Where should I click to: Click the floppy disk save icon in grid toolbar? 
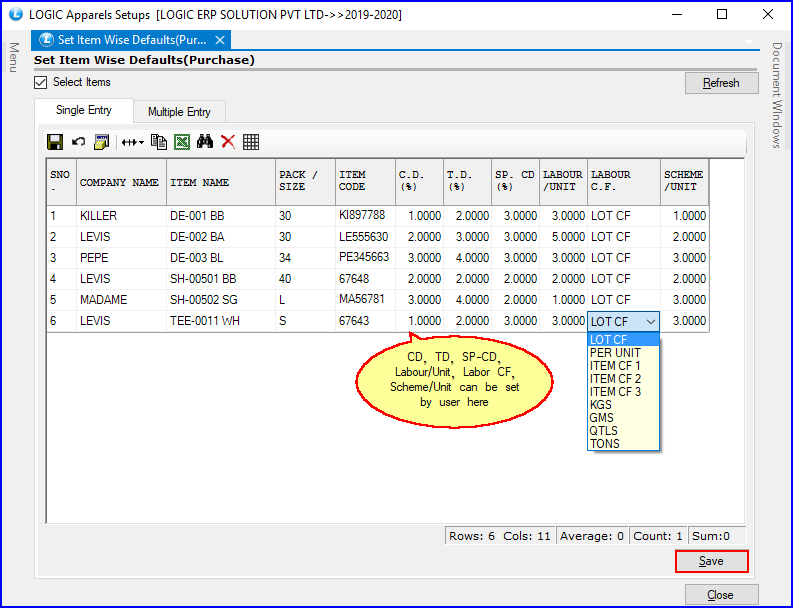[x=55, y=142]
